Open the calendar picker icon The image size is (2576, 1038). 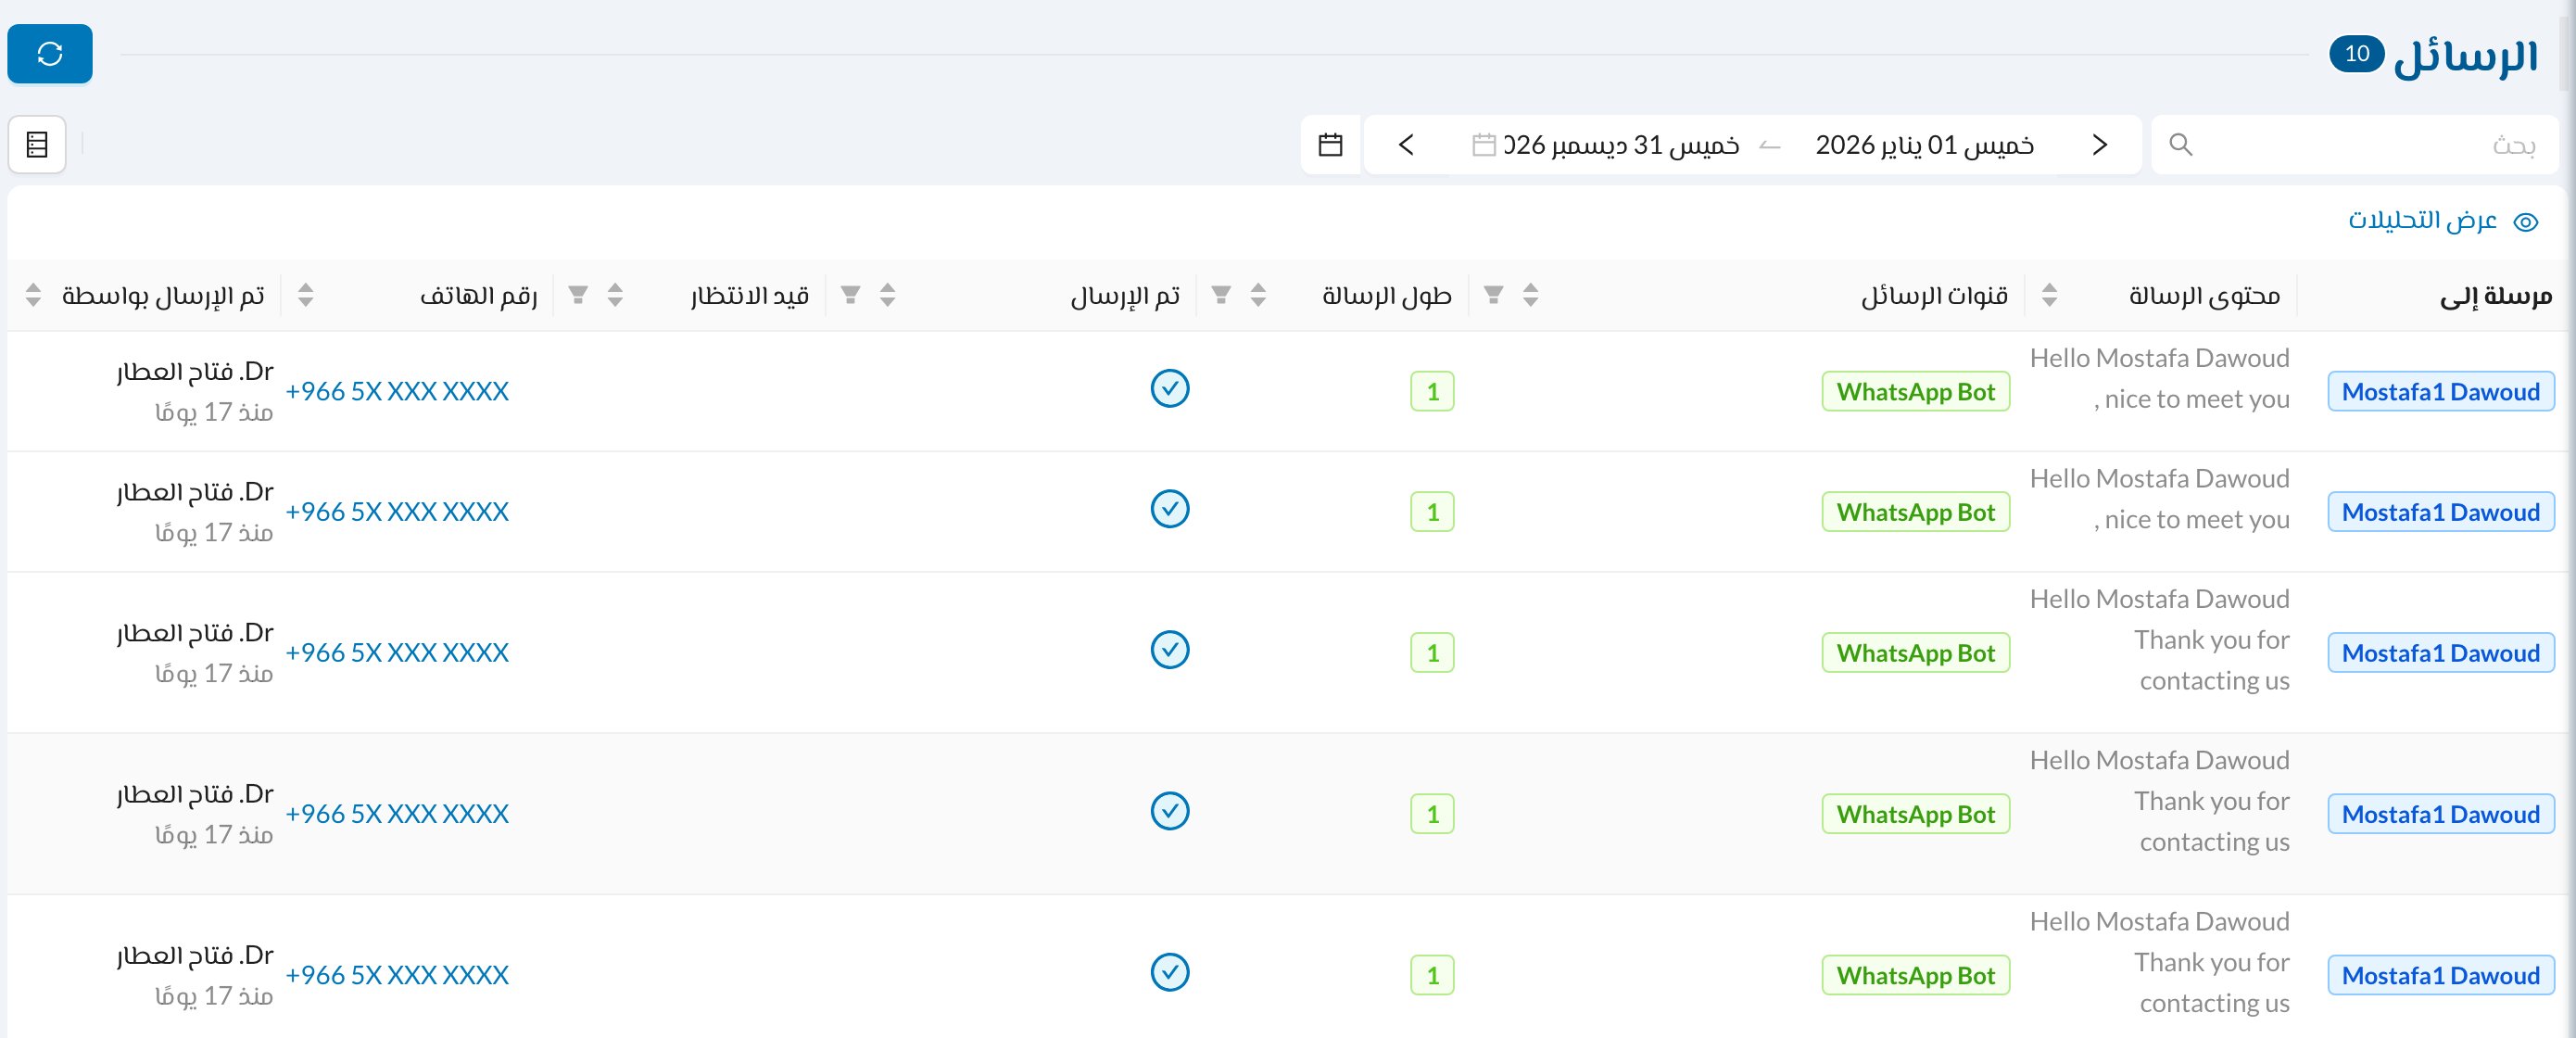[x=1330, y=145]
